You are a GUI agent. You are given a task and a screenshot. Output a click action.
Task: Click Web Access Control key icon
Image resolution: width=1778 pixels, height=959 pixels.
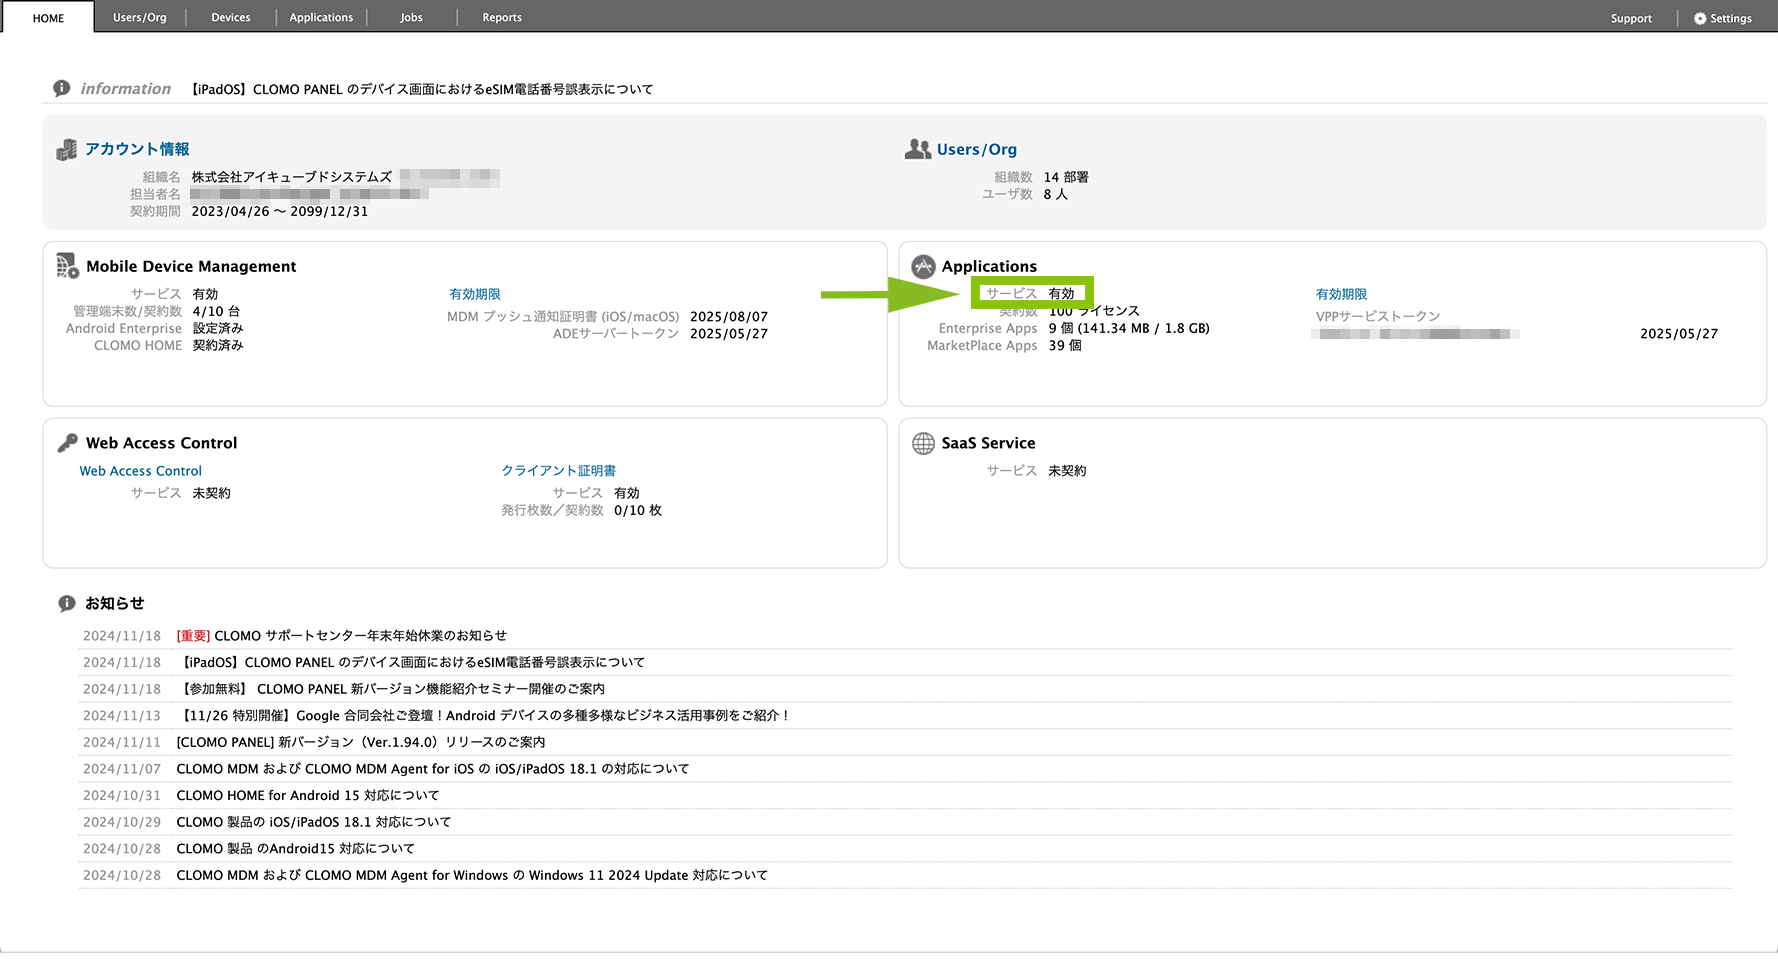(68, 443)
